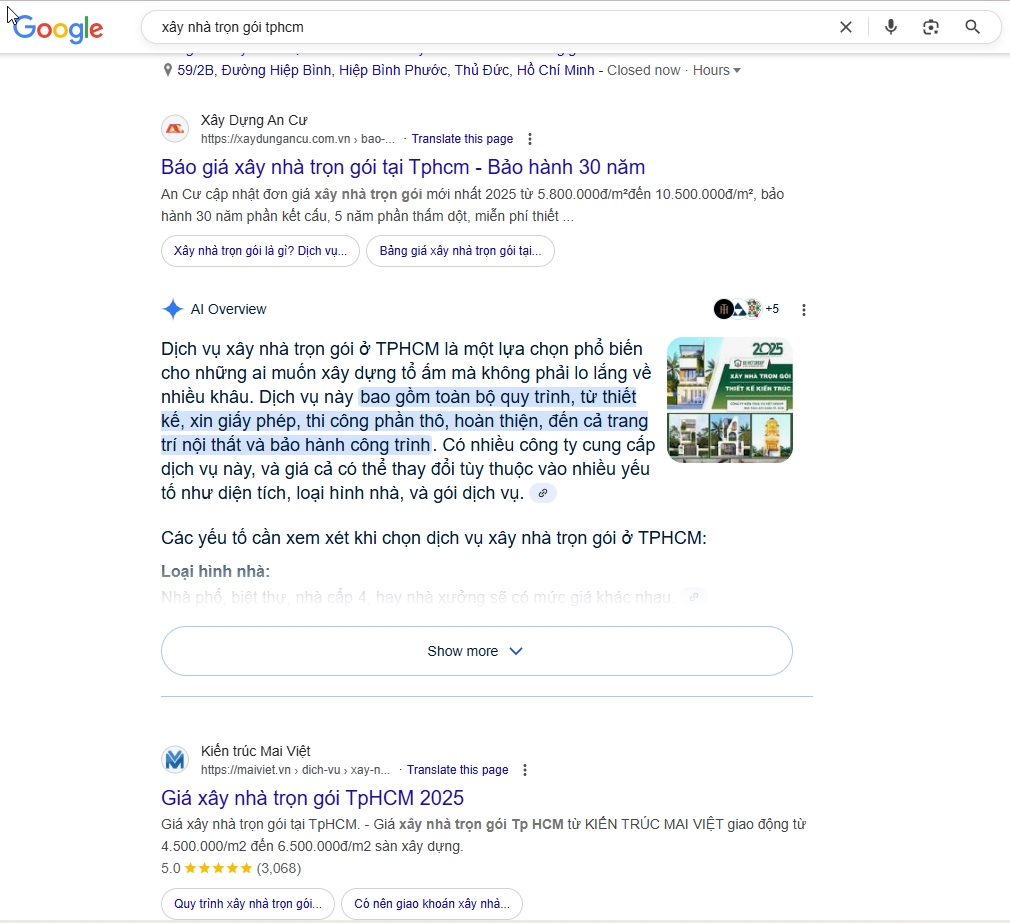This screenshot has height=923, width=1010.
Task: Open the three-dot menu for AI Overview
Action: [803, 310]
